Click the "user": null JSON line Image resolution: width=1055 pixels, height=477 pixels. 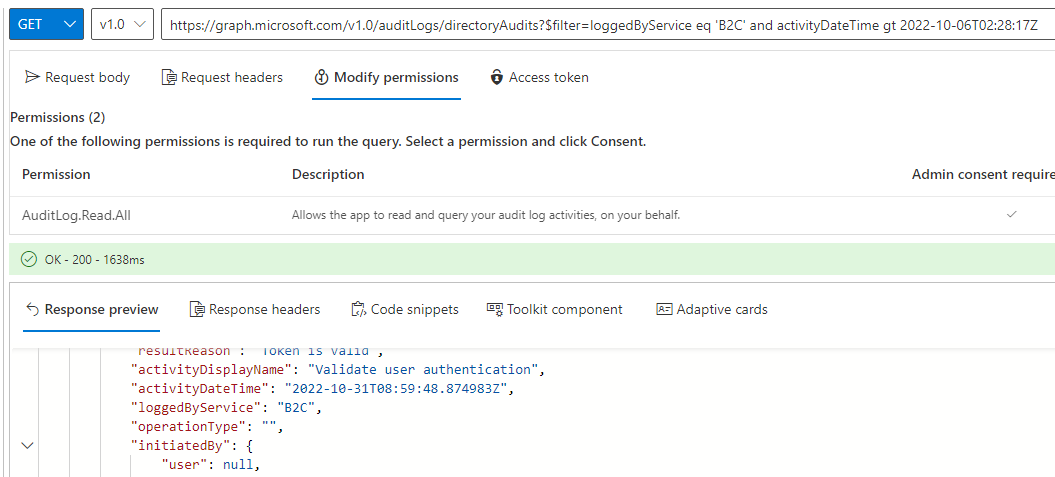[210, 465]
